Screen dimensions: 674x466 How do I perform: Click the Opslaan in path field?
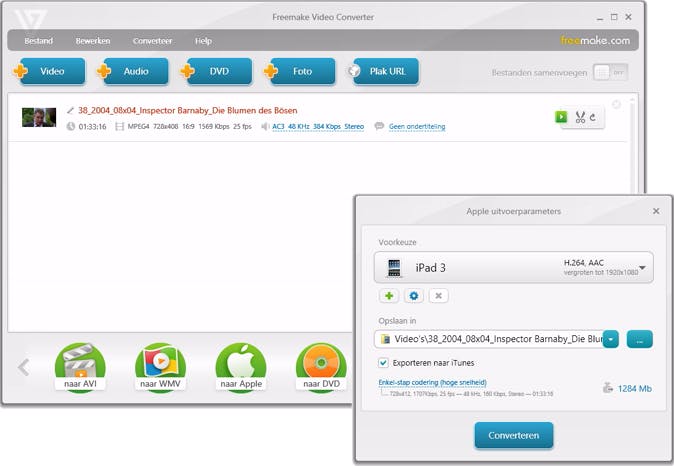tap(489, 339)
